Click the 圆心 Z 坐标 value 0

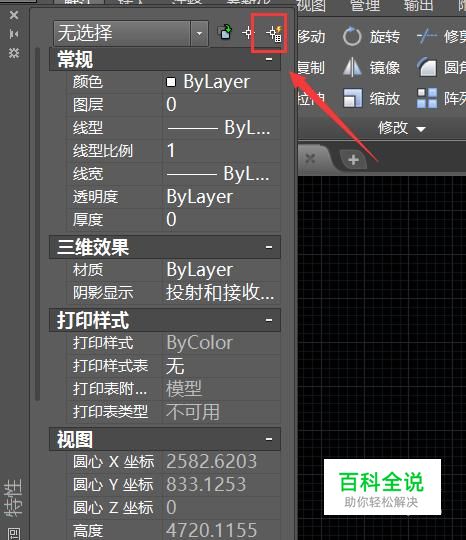(x=221, y=507)
